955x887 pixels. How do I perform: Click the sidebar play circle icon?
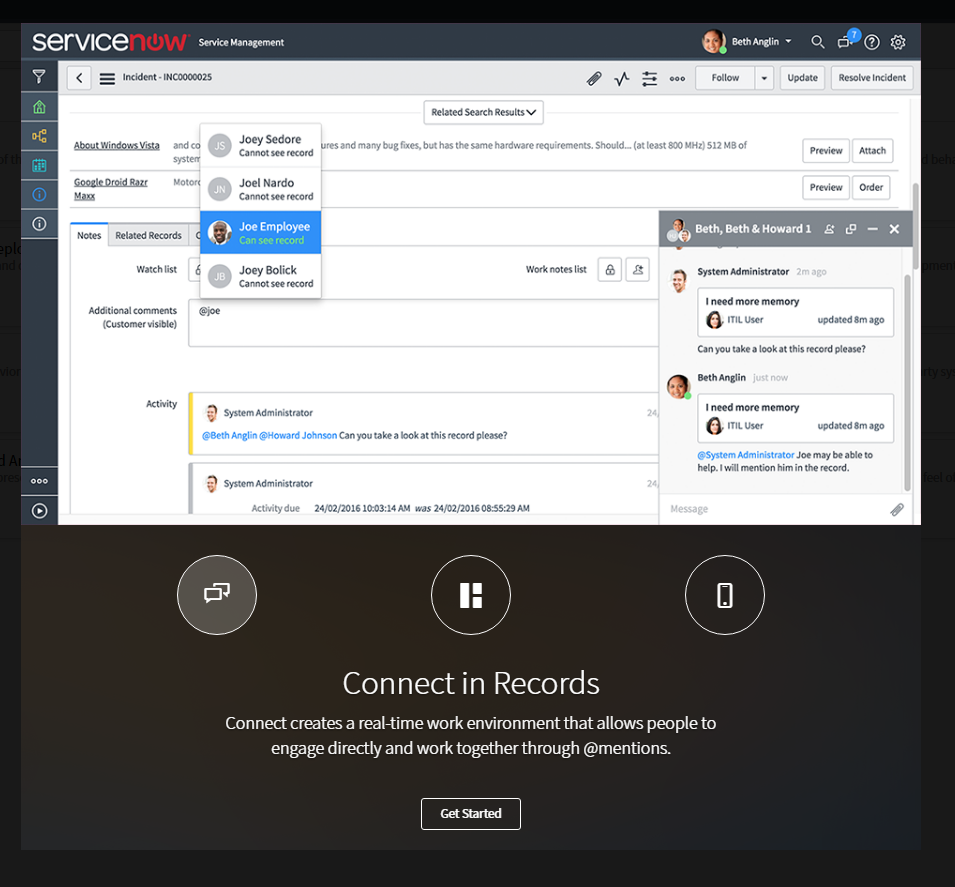pyautogui.click(x=39, y=511)
